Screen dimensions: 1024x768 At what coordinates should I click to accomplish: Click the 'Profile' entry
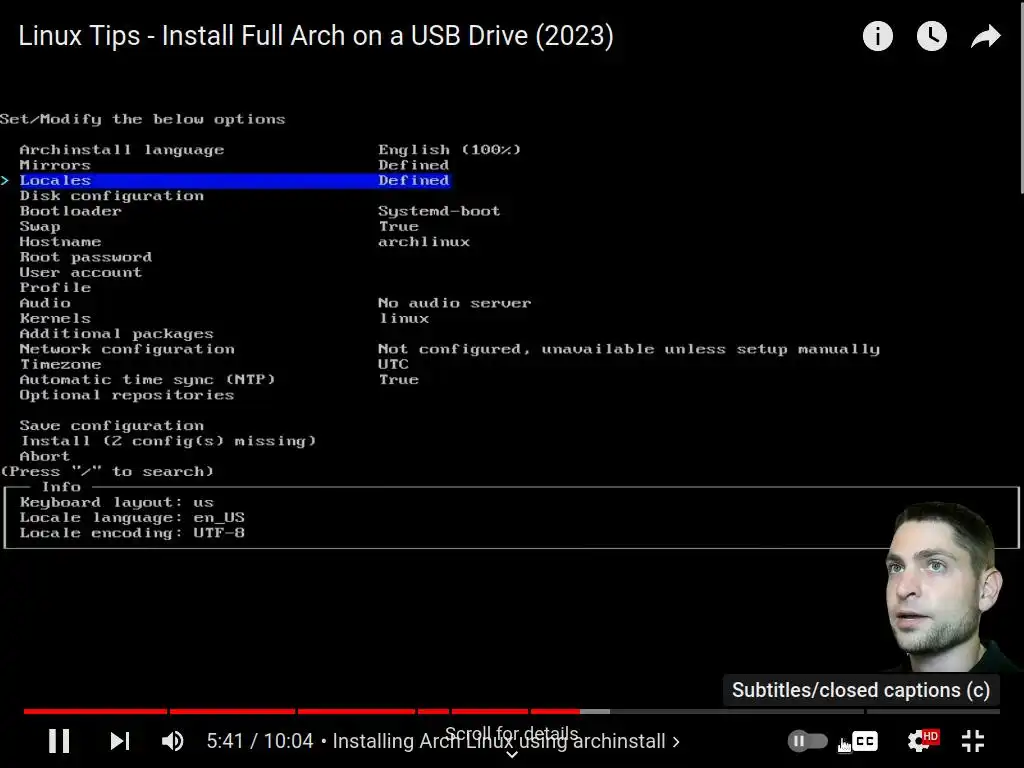55,287
